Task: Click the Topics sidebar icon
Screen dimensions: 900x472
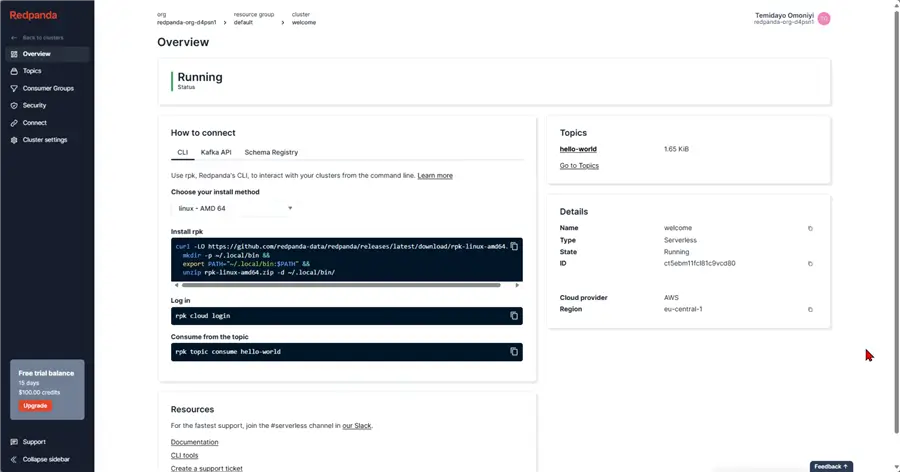Action: click(14, 71)
